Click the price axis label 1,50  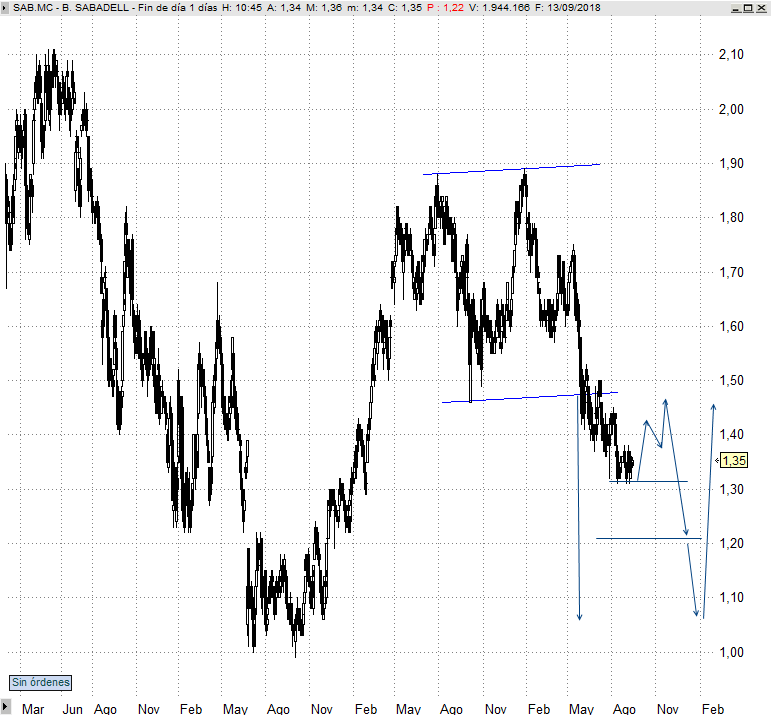tap(732, 380)
